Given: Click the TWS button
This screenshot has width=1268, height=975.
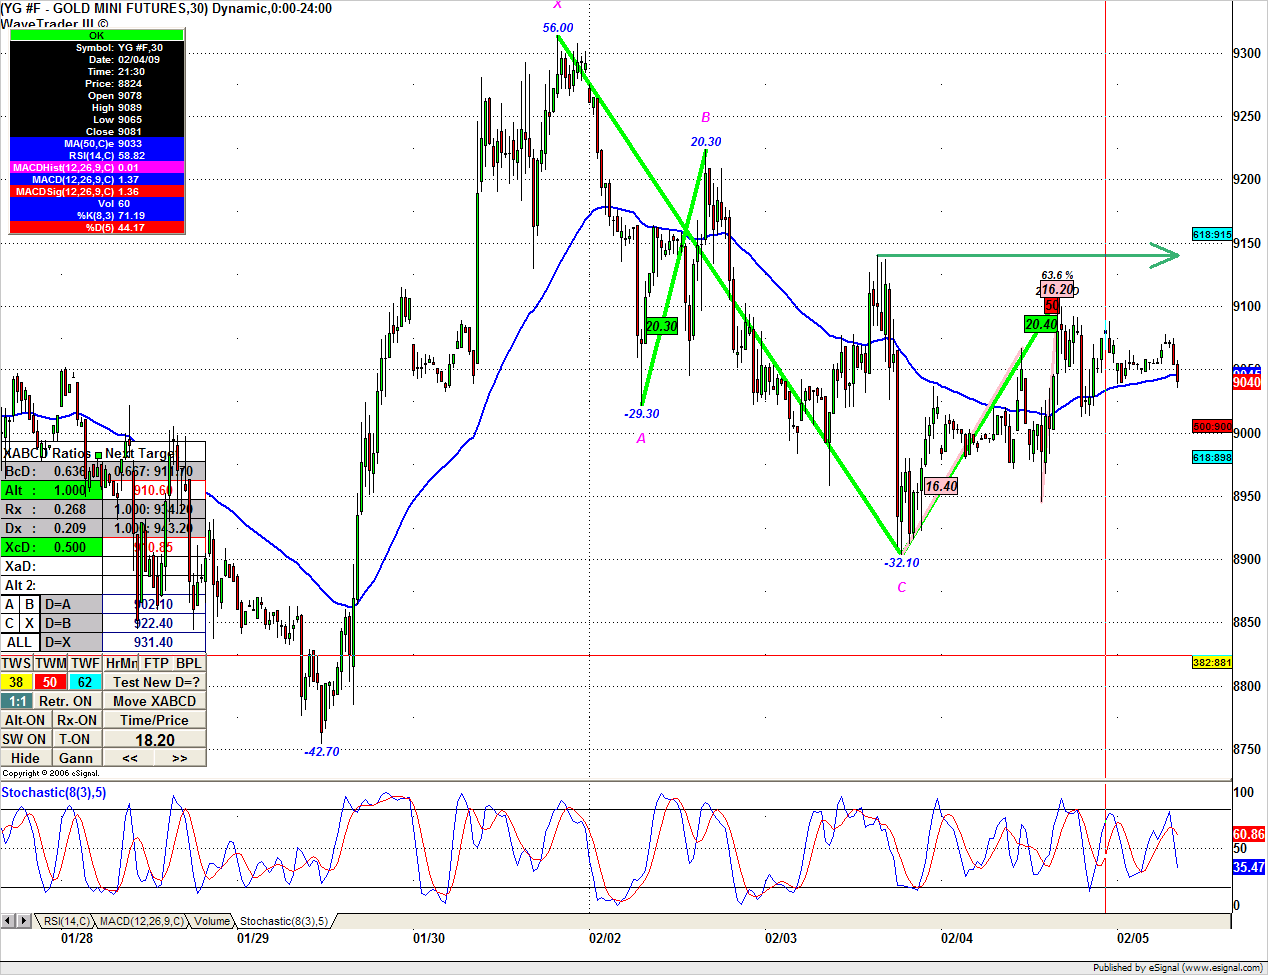Looking at the screenshot, I should [16, 663].
